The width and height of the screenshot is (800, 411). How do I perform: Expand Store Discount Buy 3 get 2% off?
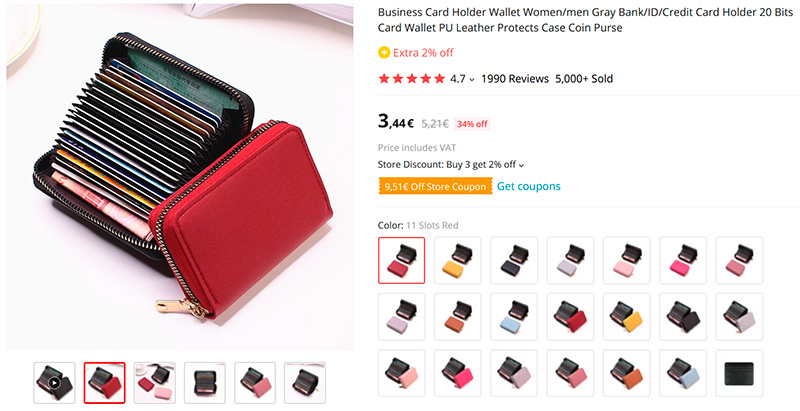tap(451, 165)
